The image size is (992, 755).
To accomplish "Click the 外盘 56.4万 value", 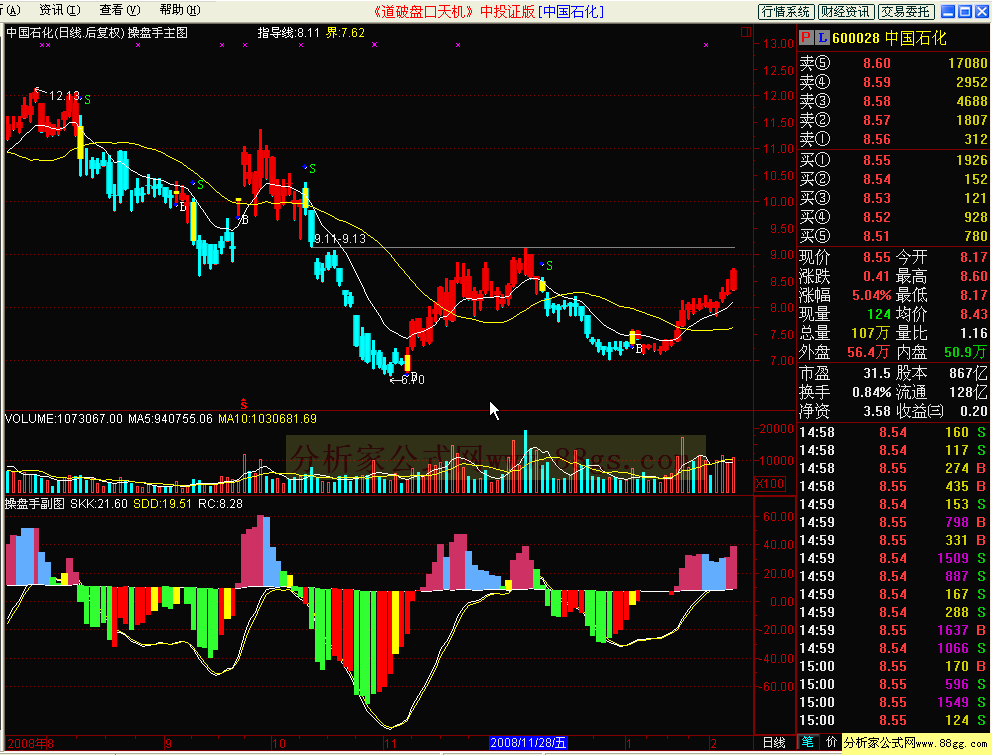I will click(x=868, y=352).
